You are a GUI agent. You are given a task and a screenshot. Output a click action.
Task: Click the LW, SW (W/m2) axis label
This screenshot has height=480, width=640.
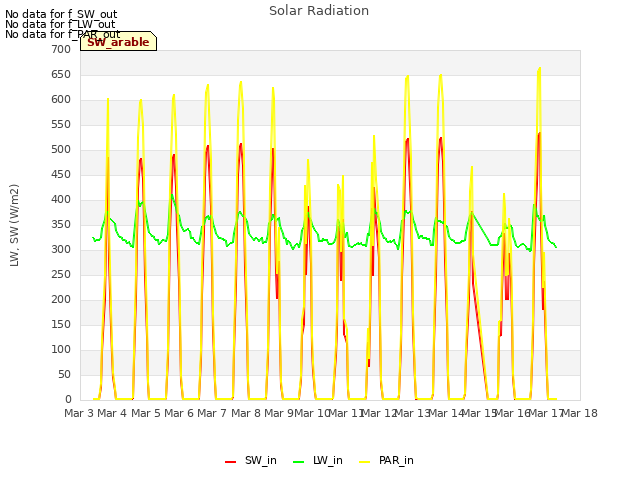(14, 225)
